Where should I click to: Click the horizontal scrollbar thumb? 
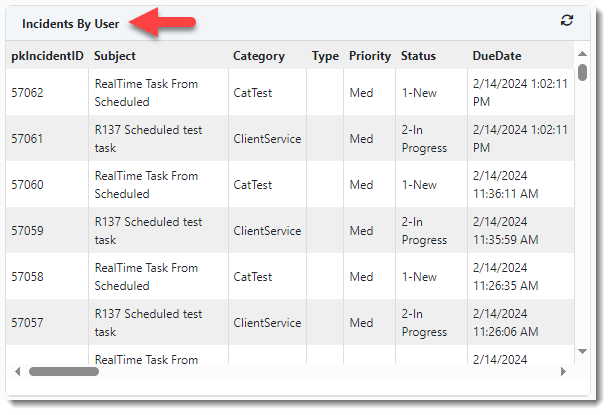[63, 371]
